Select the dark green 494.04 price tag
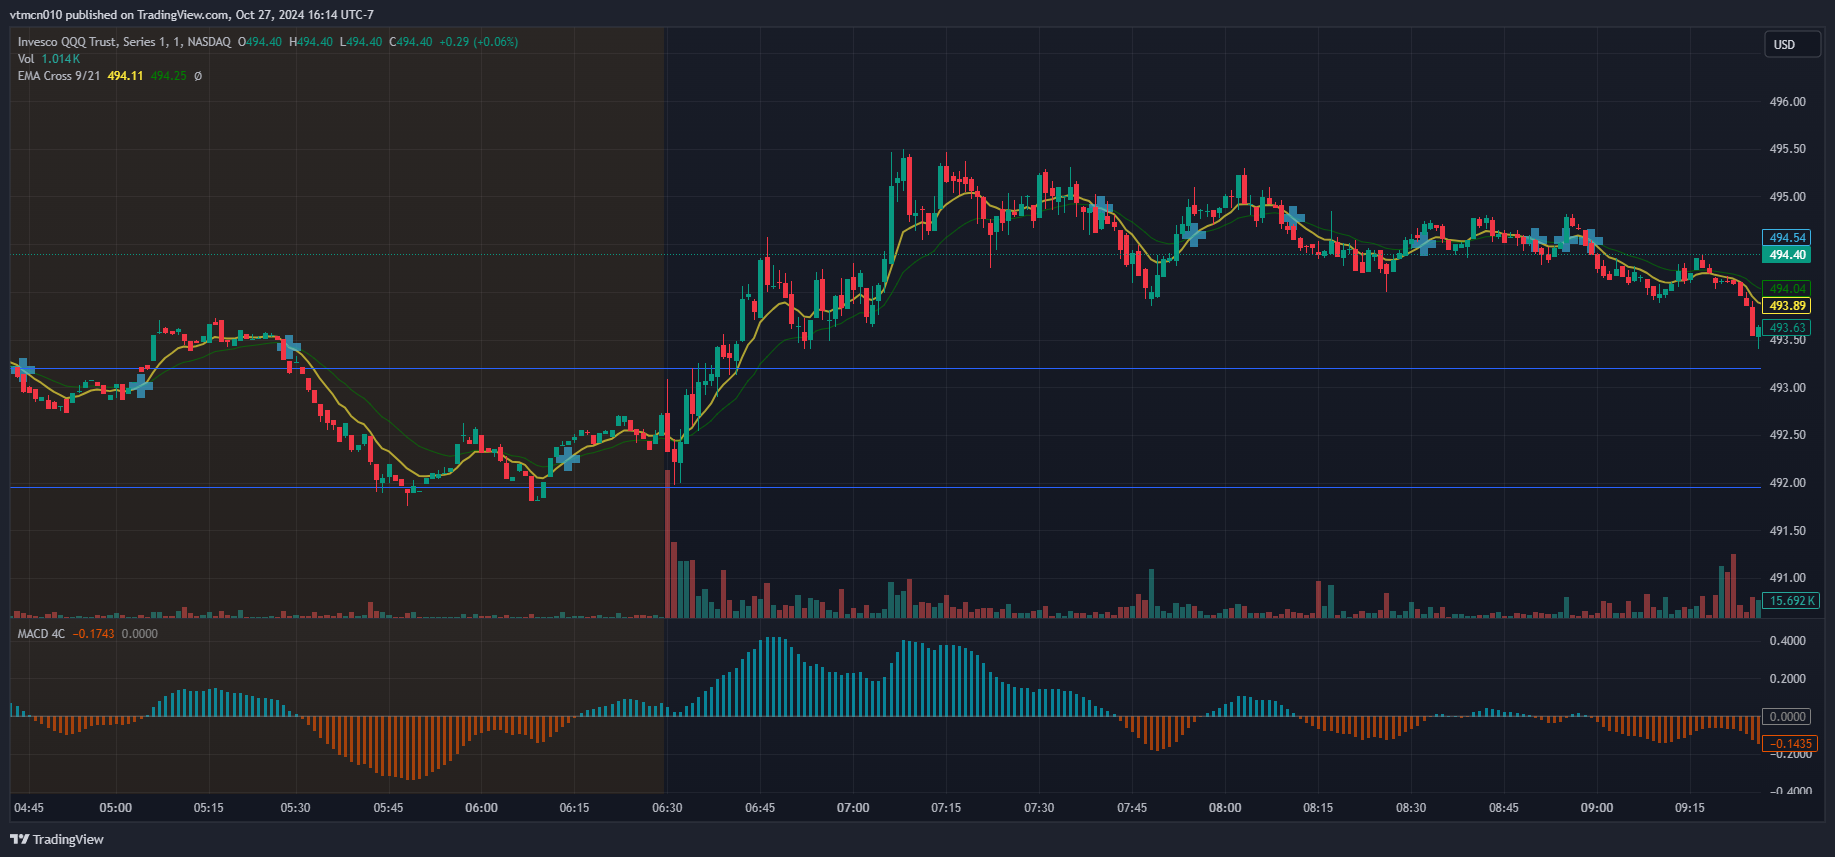The image size is (1835, 857). click(x=1786, y=289)
